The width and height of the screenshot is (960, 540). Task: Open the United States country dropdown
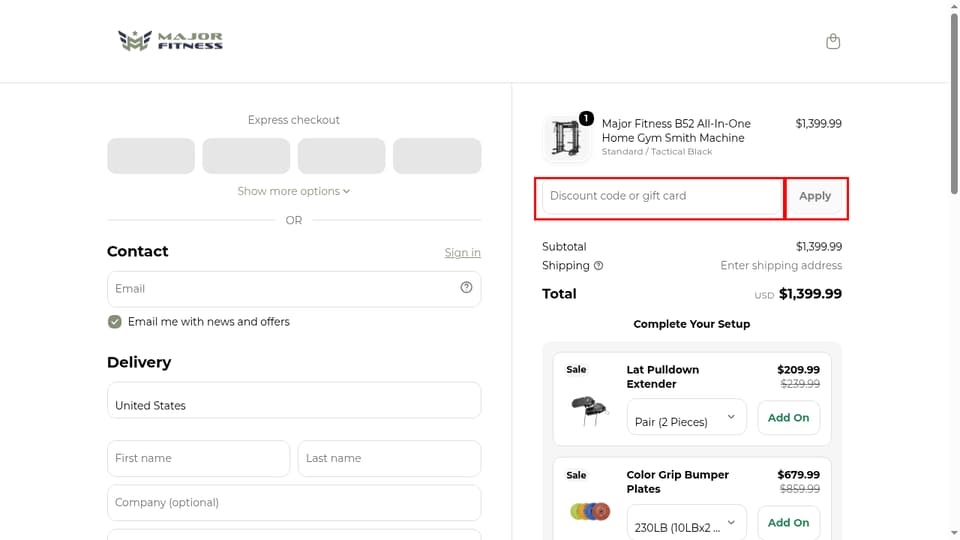coord(294,400)
